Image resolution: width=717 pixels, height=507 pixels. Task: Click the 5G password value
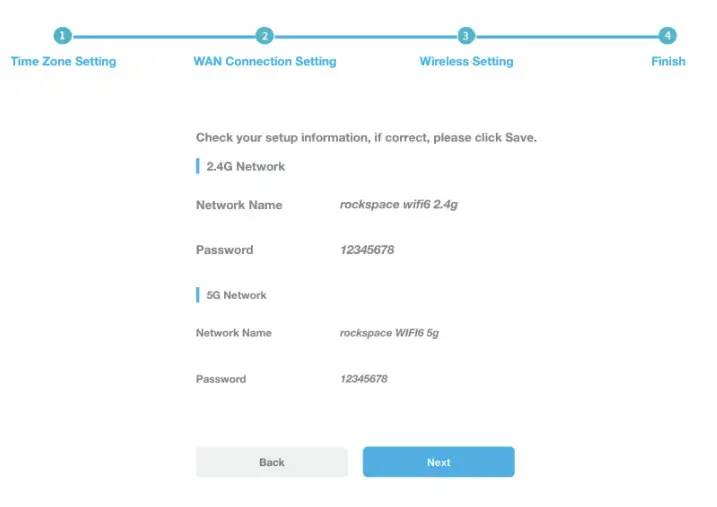pyautogui.click(x=363, y=379)
